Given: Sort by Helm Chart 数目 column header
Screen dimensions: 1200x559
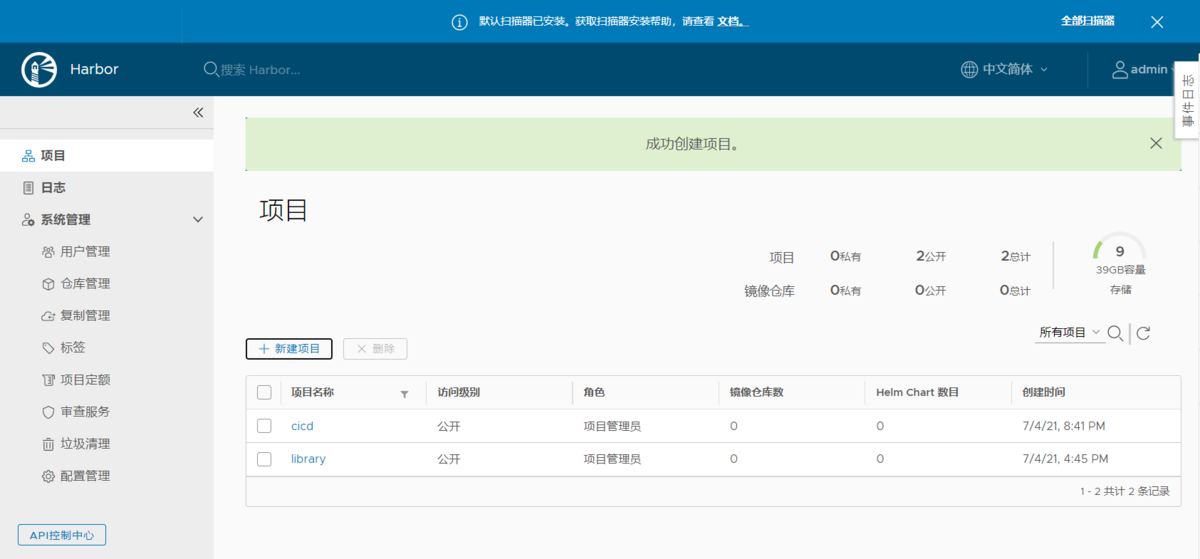Looking at the screenshot, I should point(918,392).
